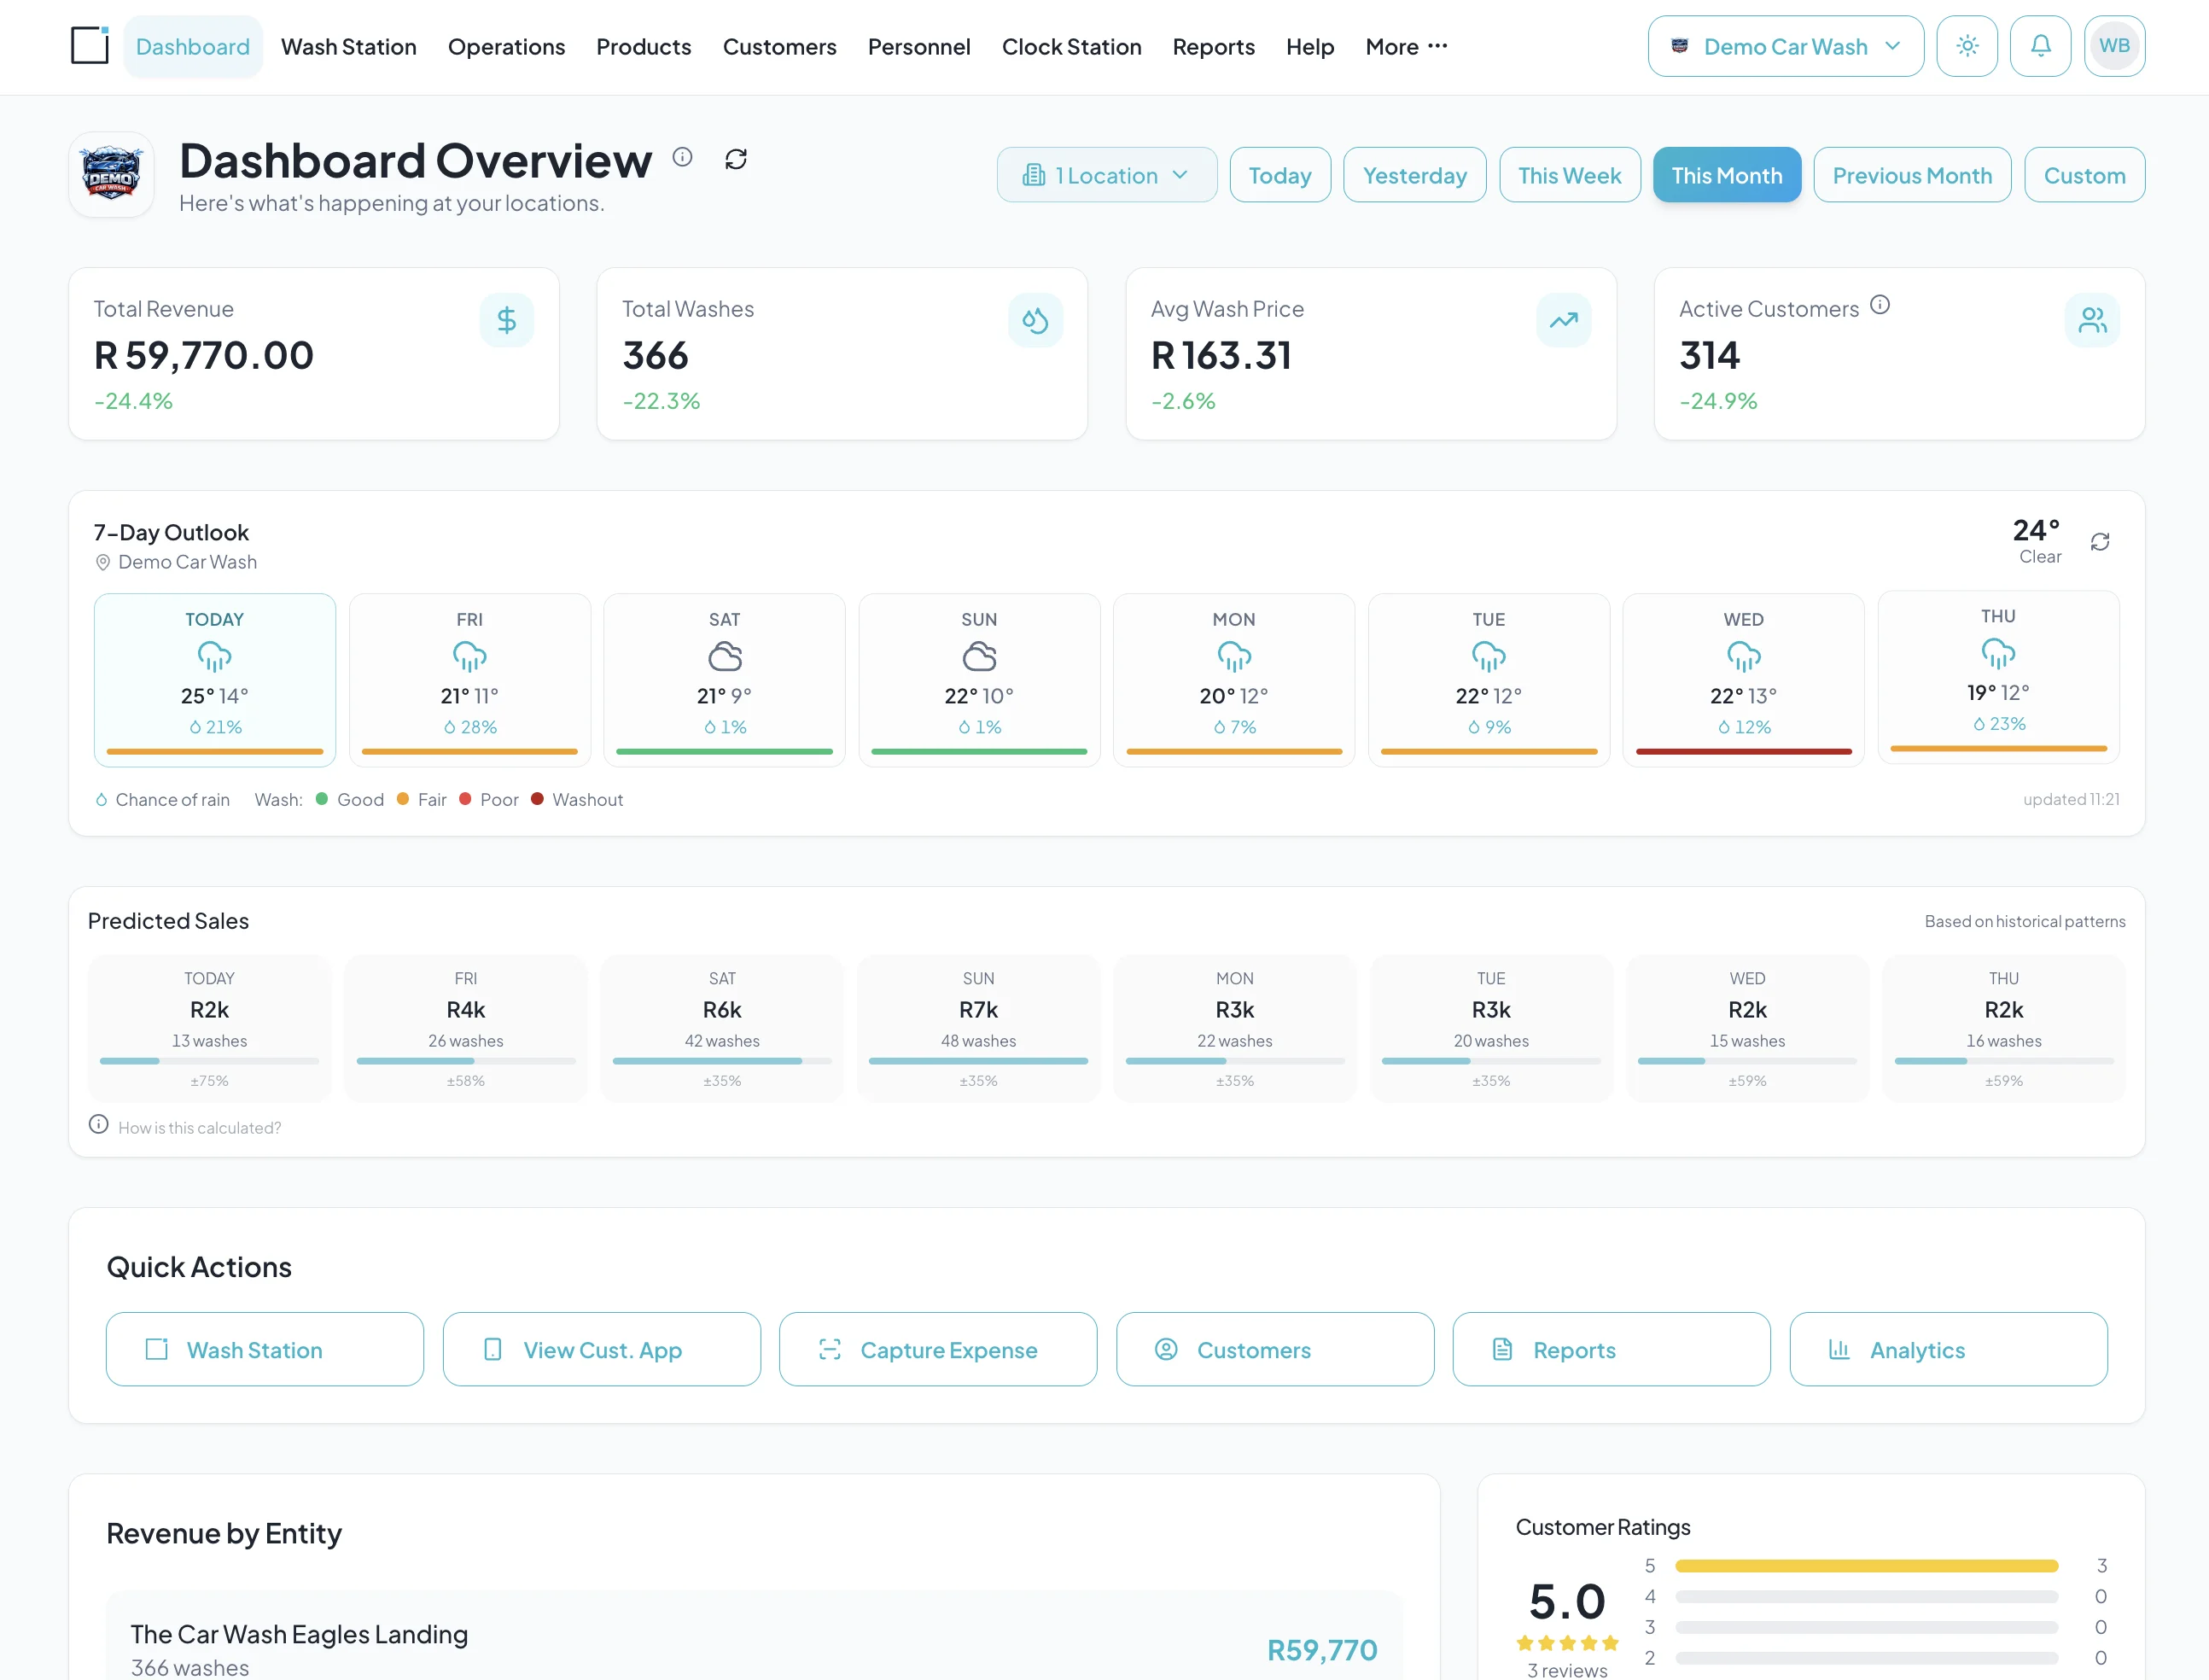The width and height of the screenshot is (2209, 1680).
Task: Go to Wash Station in the navbar
Action: pyautogui.click(x=349, y=46)
